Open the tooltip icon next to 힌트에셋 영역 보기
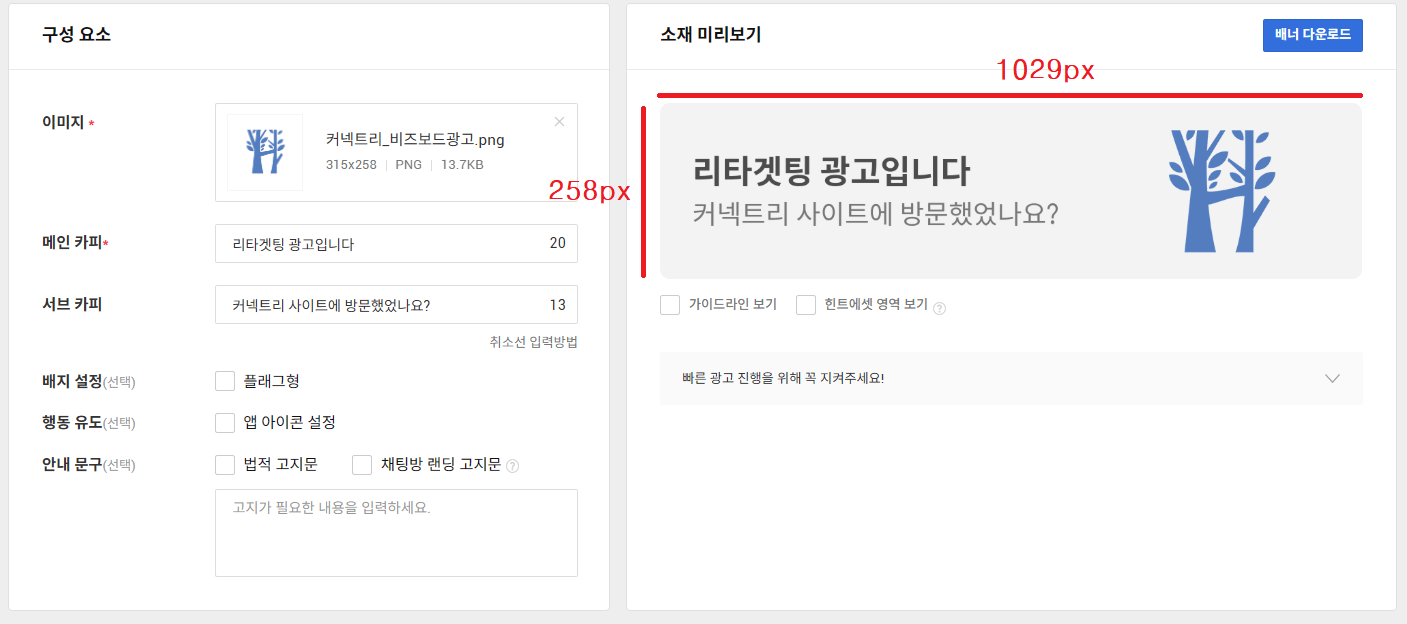1407x624 pixels. pos(938,305)
